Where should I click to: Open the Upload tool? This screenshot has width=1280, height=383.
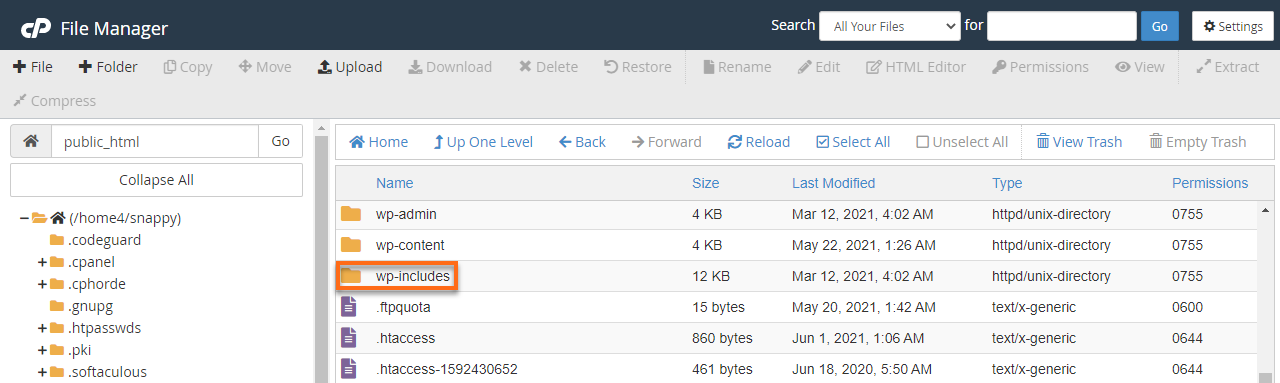pos(350,67)
